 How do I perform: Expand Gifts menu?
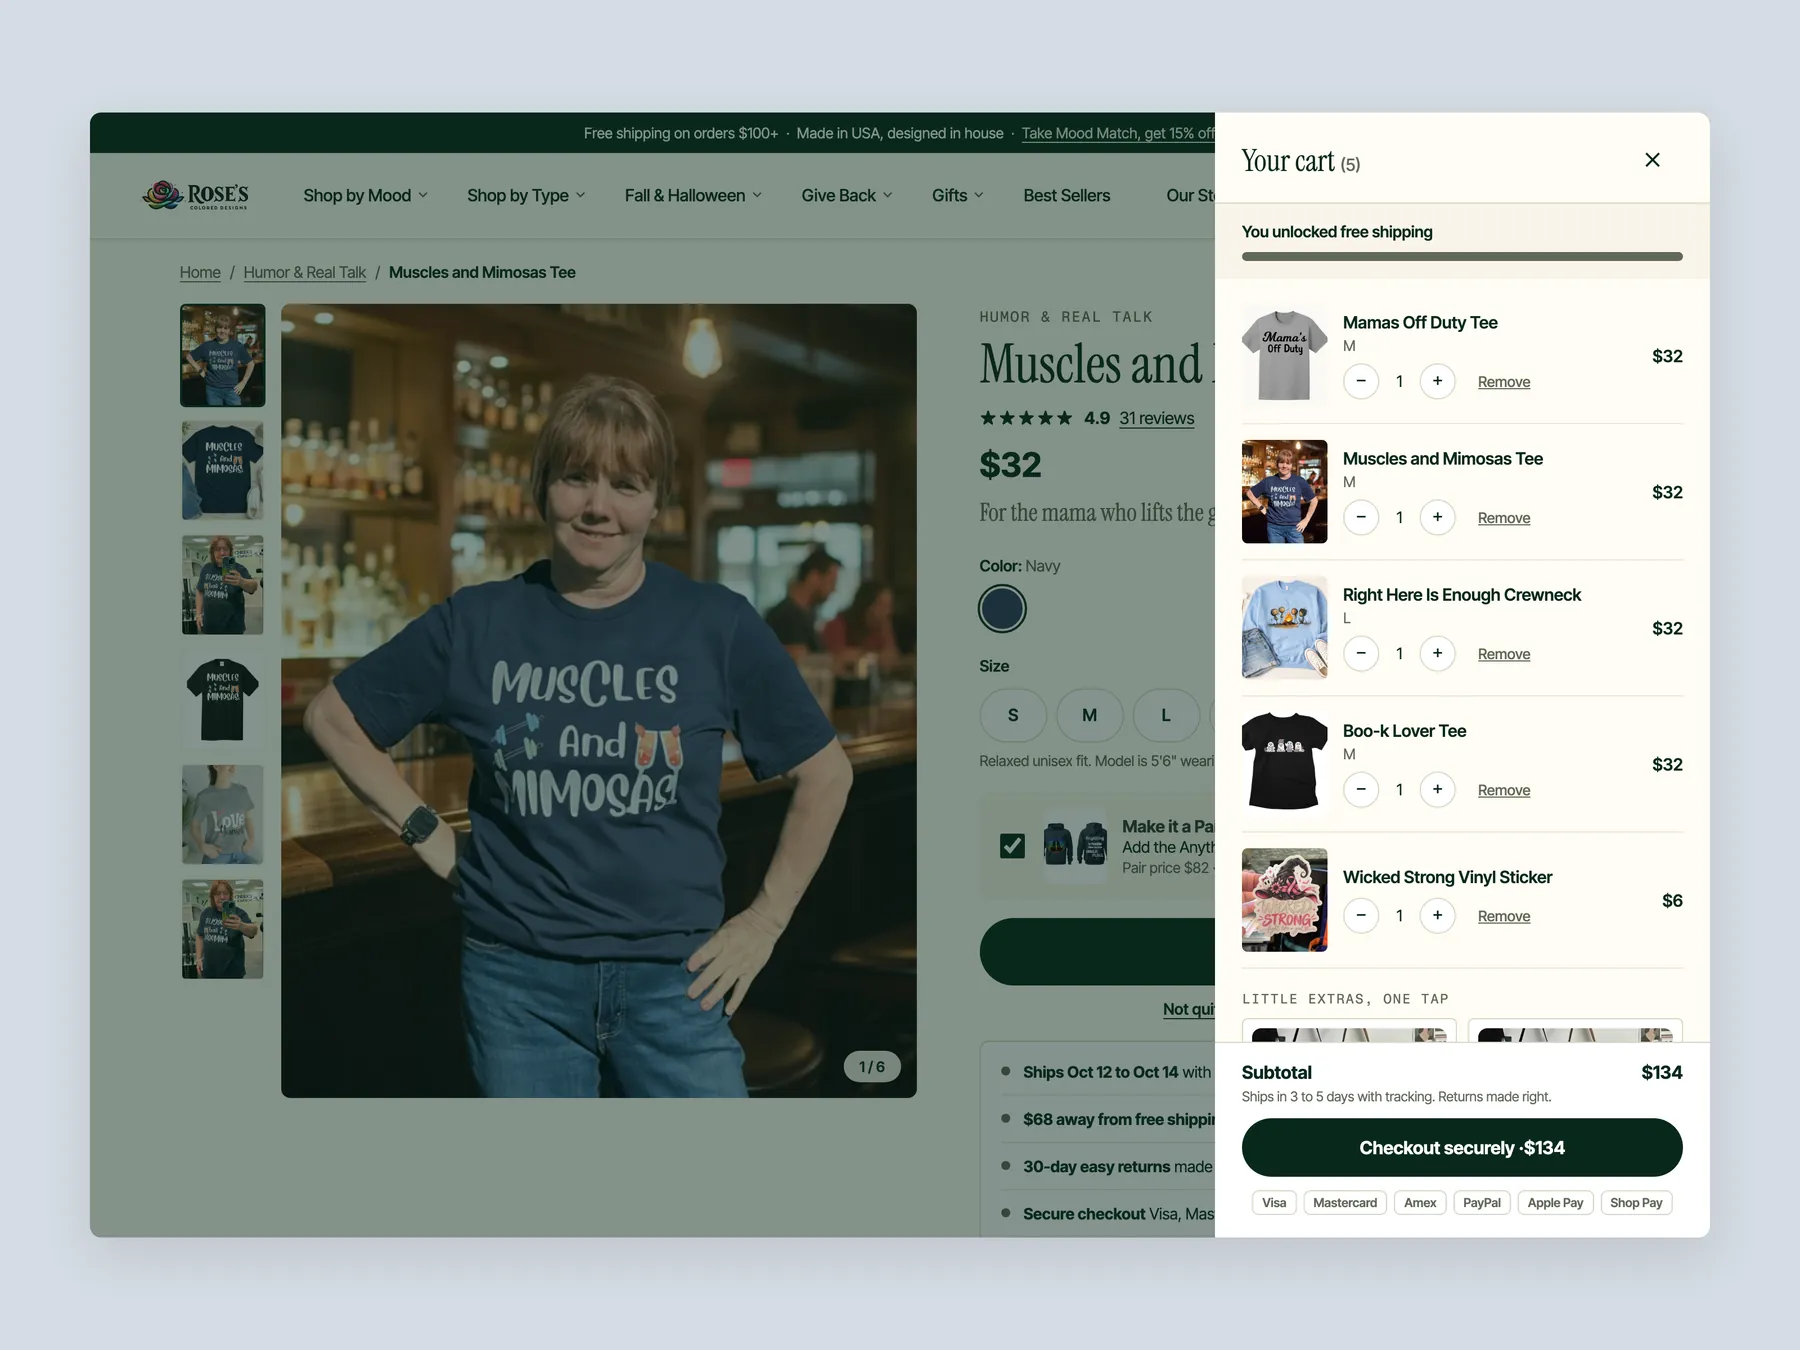(957, 196)
